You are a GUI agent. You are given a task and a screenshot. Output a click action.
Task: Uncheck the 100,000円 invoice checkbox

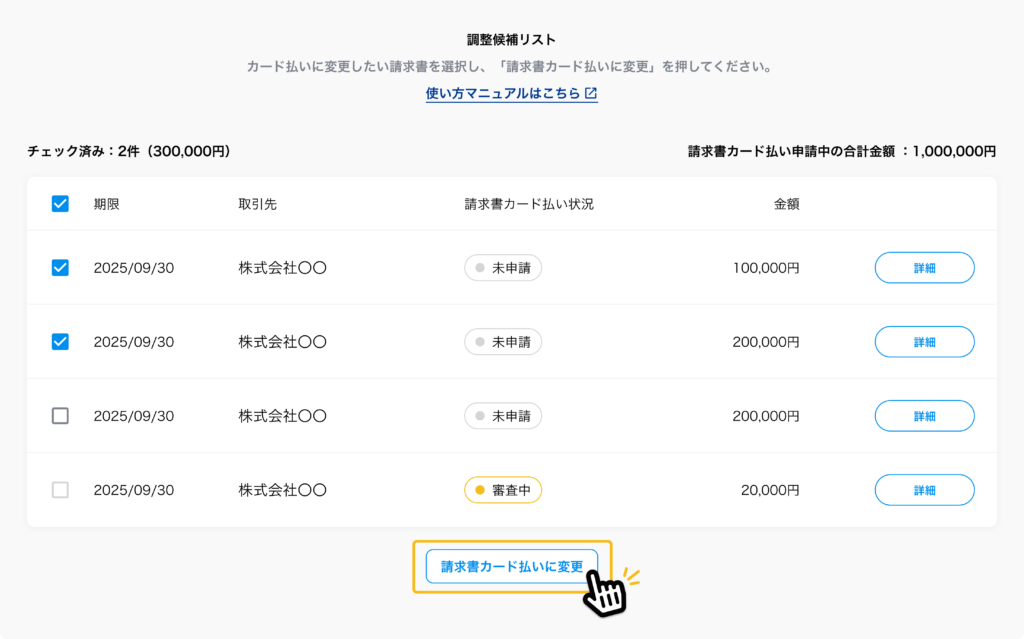coord(60,268)
